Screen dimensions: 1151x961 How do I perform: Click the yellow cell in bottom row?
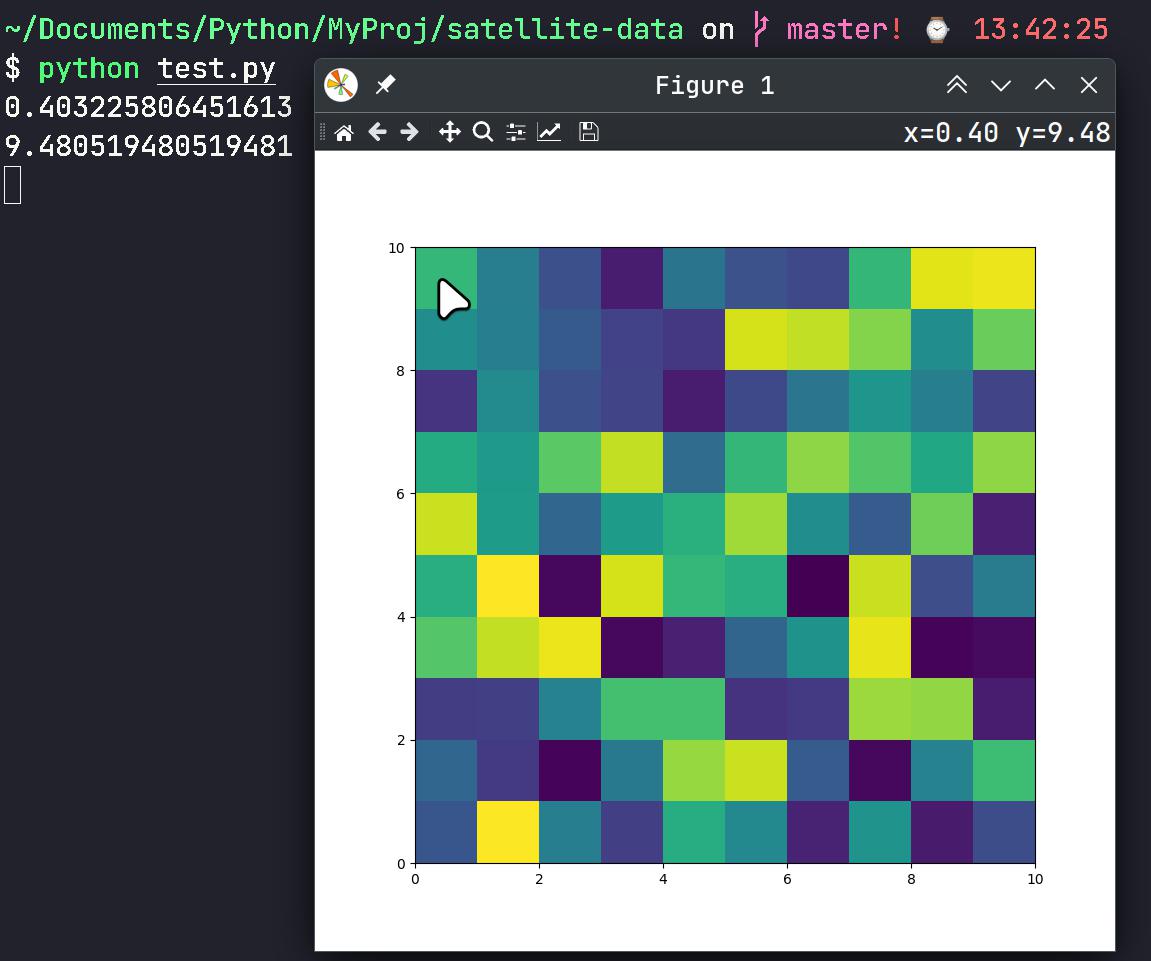coord(508,832)
